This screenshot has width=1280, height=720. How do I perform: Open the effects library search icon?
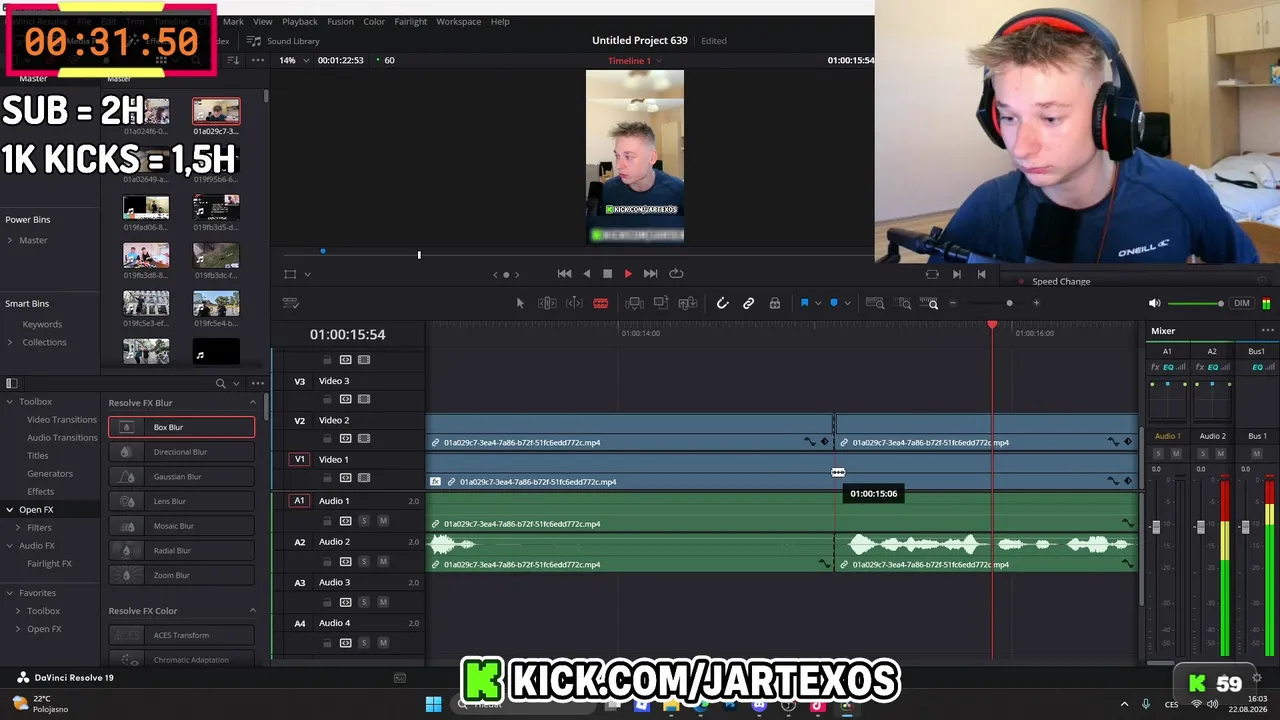click(x=221, y=383)
